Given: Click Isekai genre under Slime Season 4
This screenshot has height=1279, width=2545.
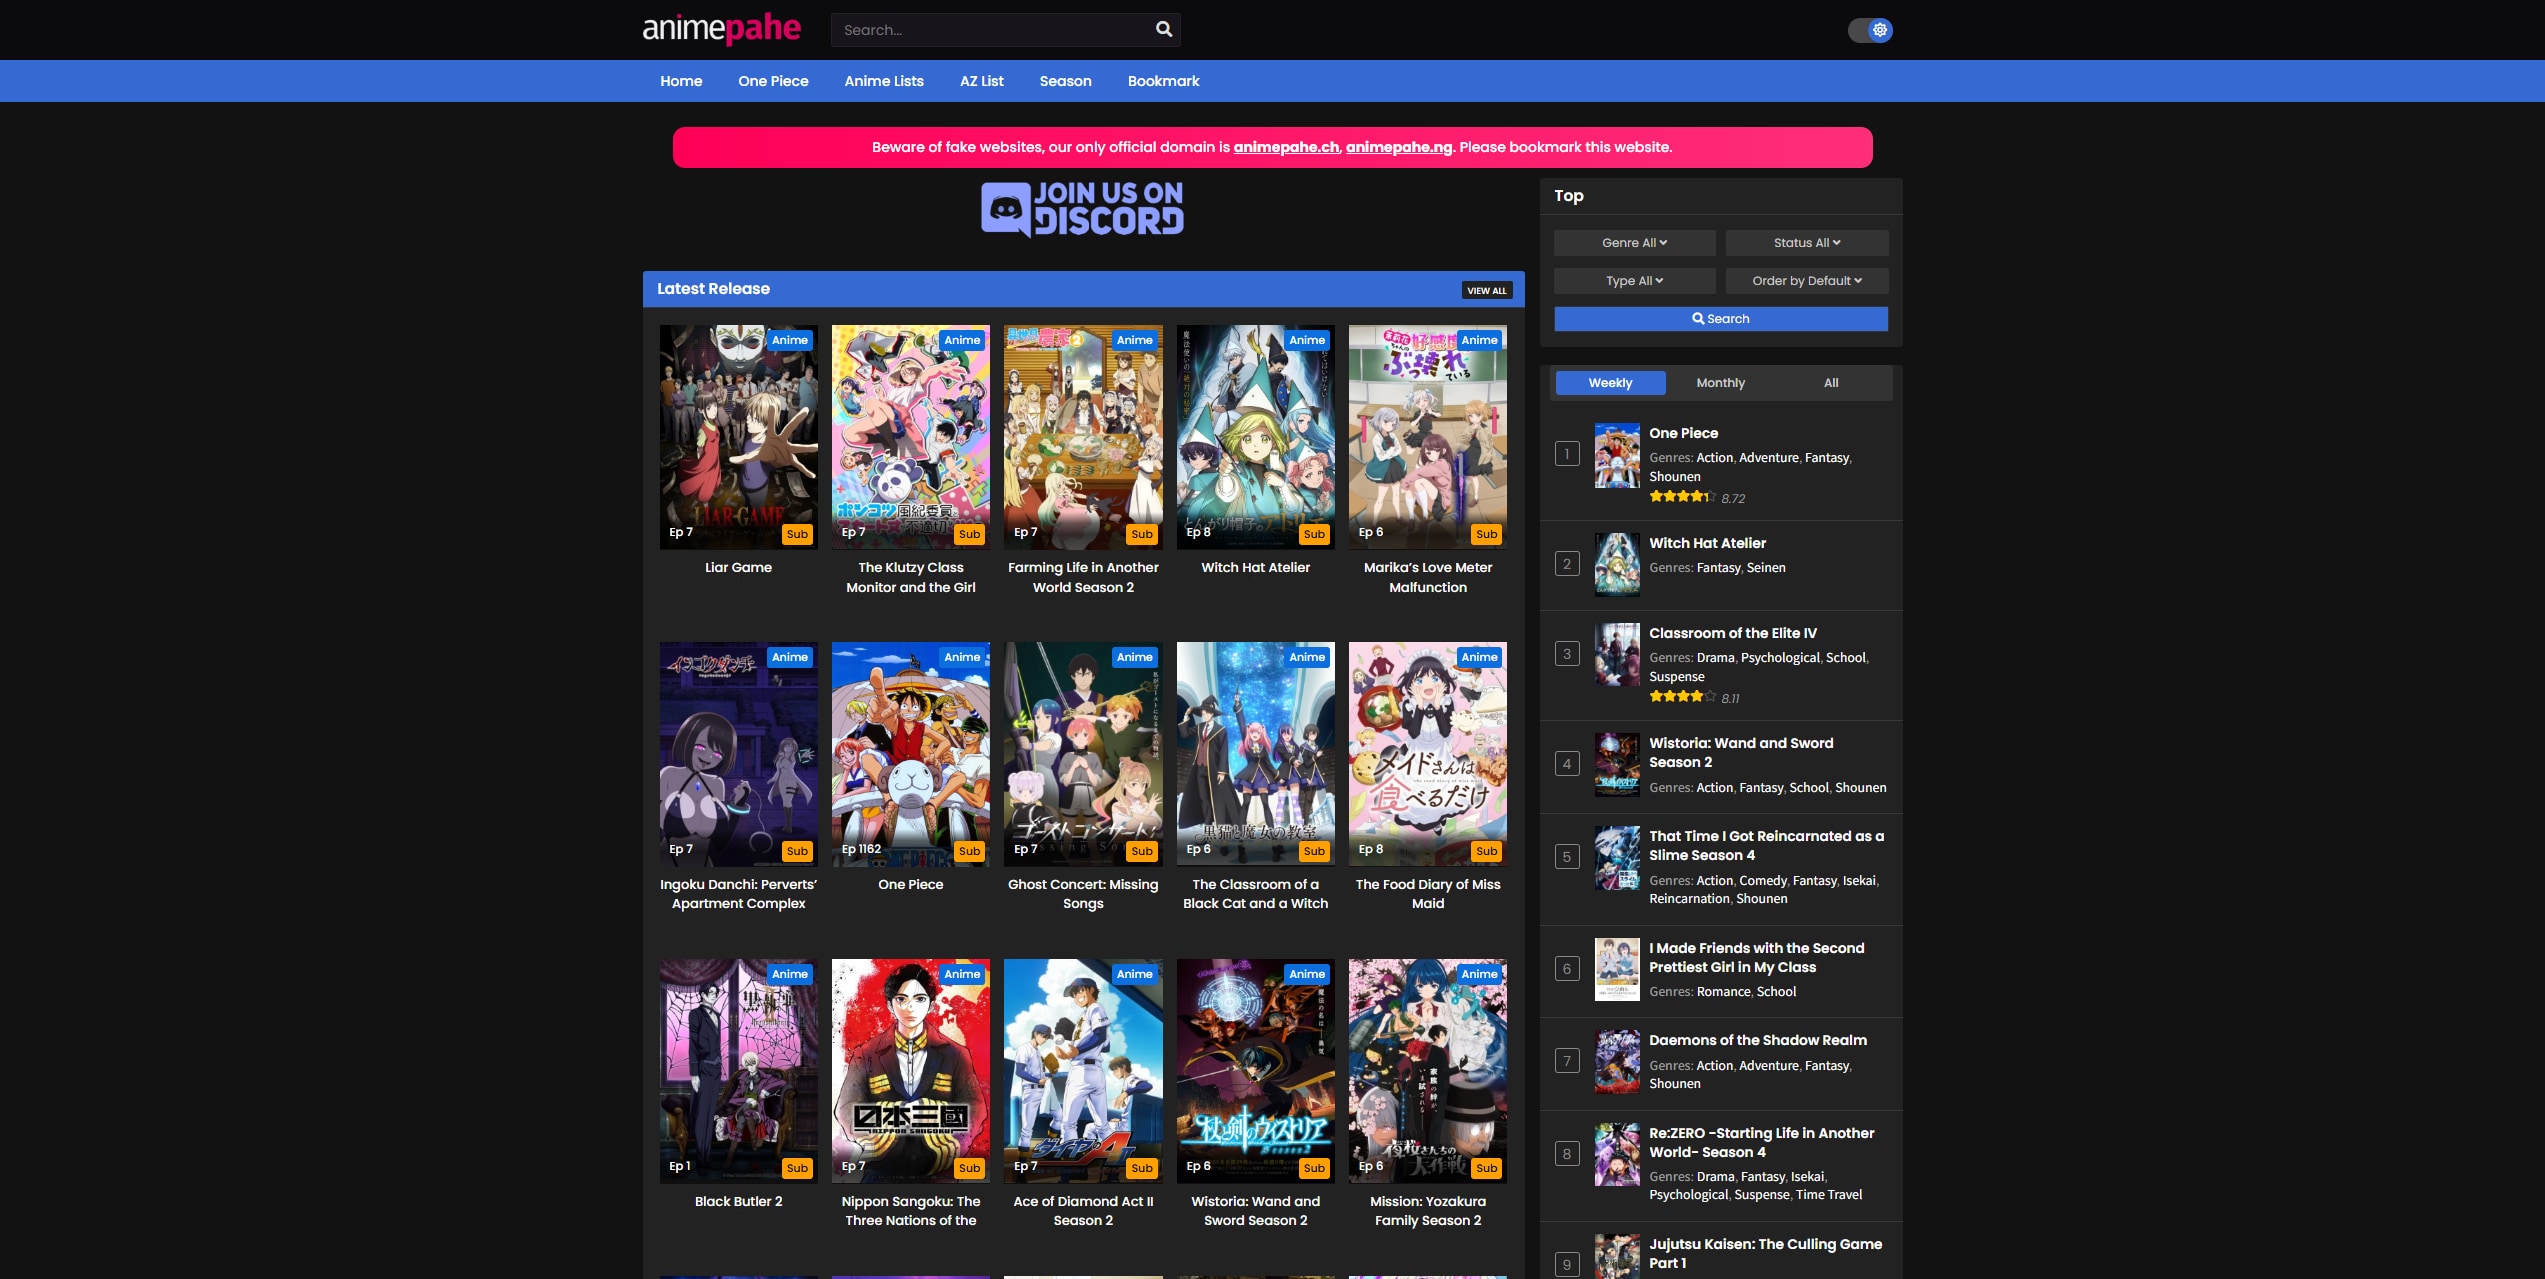Looking at the screenshot, I should pos(1859,881).
